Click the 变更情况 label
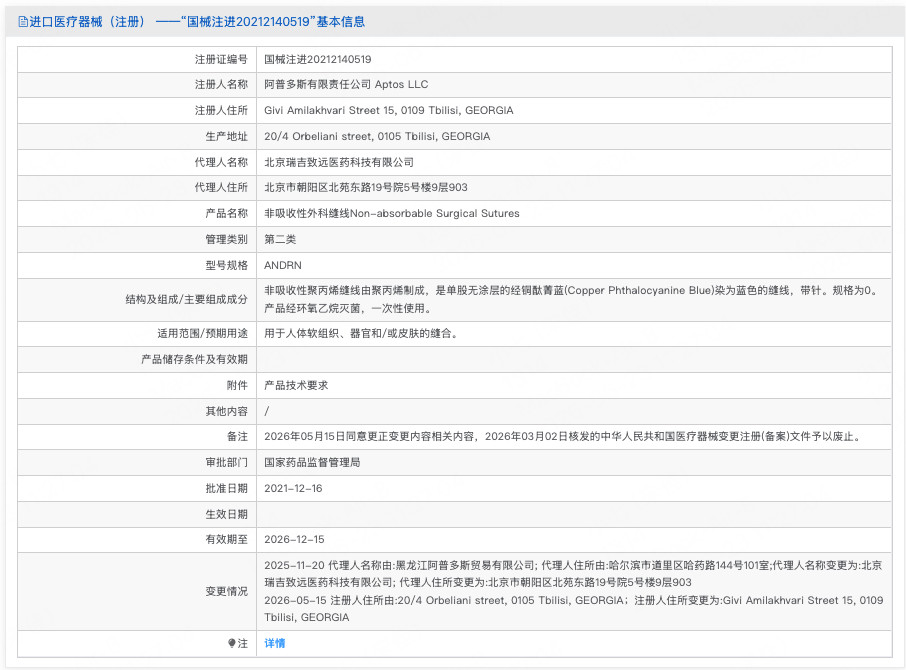Screen dimensions: 906x670 [226, 591]
